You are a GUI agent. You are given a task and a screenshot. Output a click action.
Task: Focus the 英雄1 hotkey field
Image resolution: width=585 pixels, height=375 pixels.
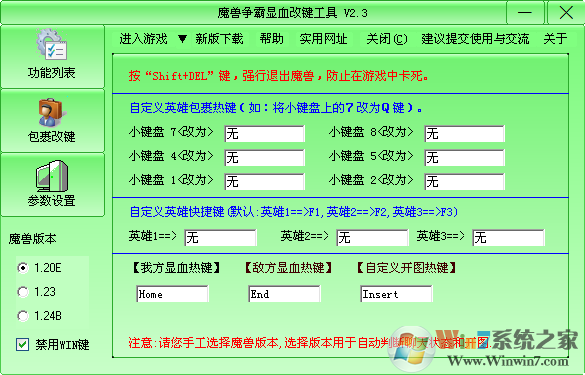point(220,238)
